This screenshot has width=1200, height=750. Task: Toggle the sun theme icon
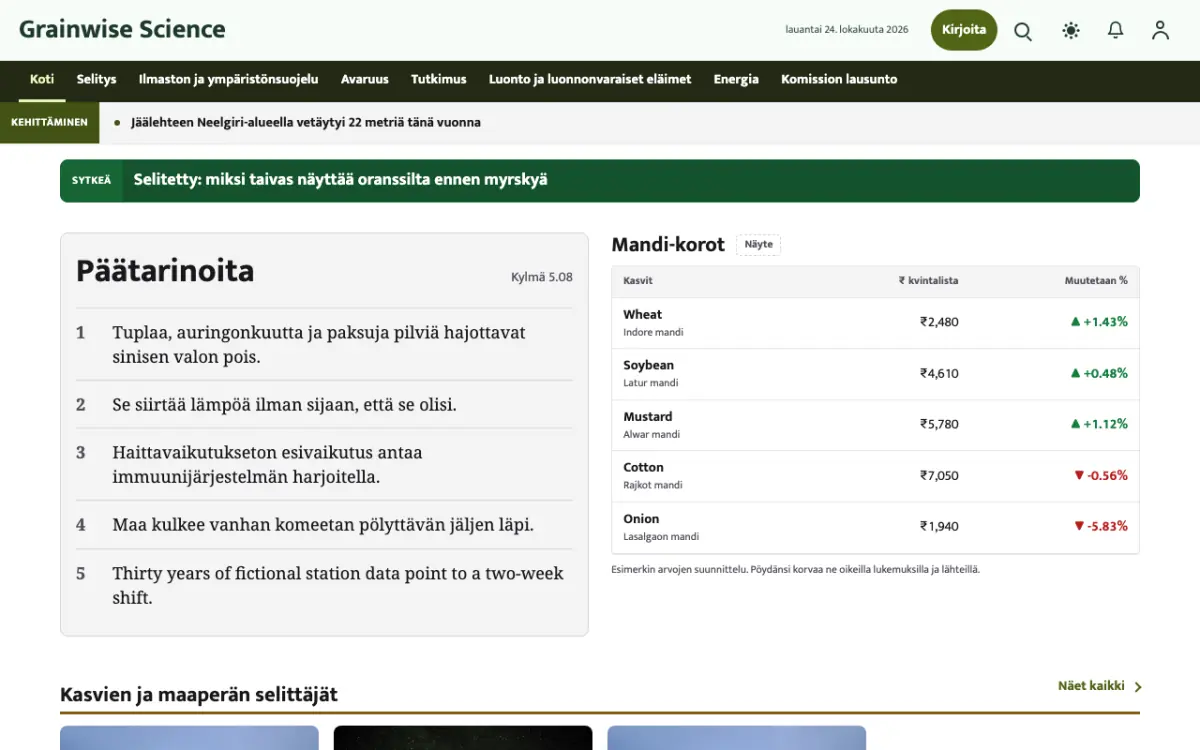pyautogui.click(x=1071, y=31)
